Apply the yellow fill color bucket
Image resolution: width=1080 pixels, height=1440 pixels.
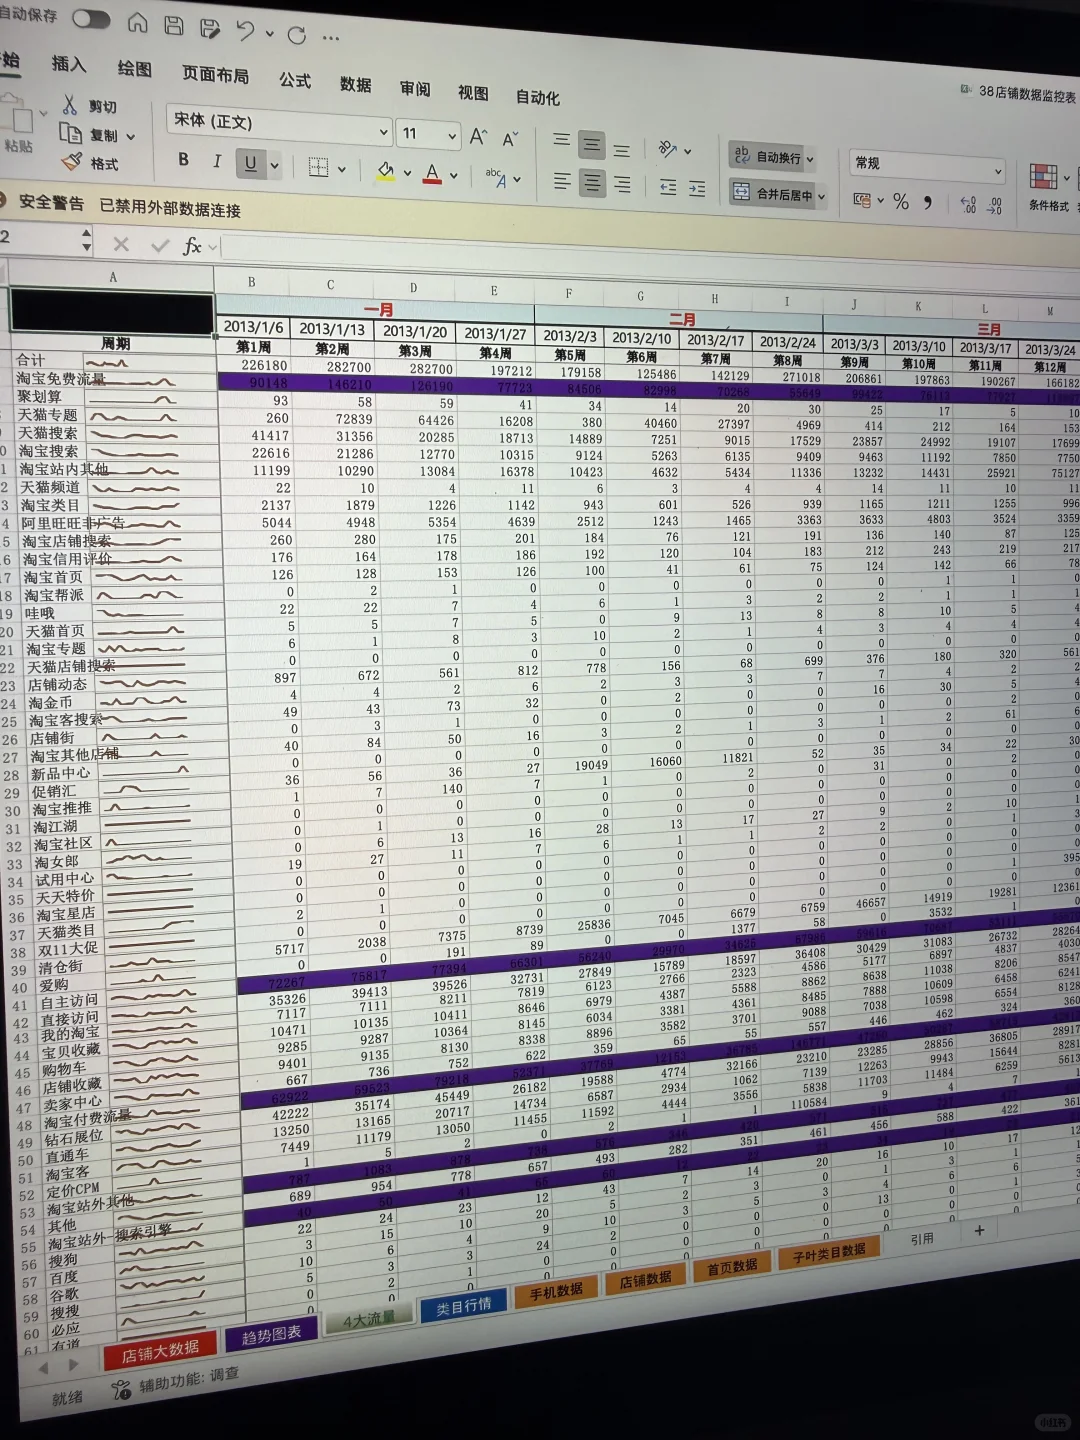pyautogui.click(x=385, y=171)
